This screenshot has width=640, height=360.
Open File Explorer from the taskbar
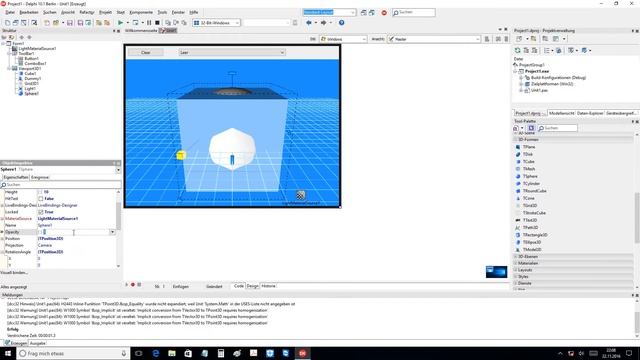click(172, 353)
